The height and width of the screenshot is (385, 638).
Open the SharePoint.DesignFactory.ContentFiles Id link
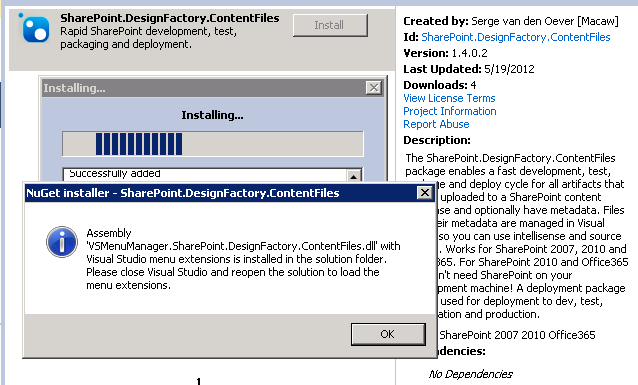pyautogui.click(x=516, y=37)
